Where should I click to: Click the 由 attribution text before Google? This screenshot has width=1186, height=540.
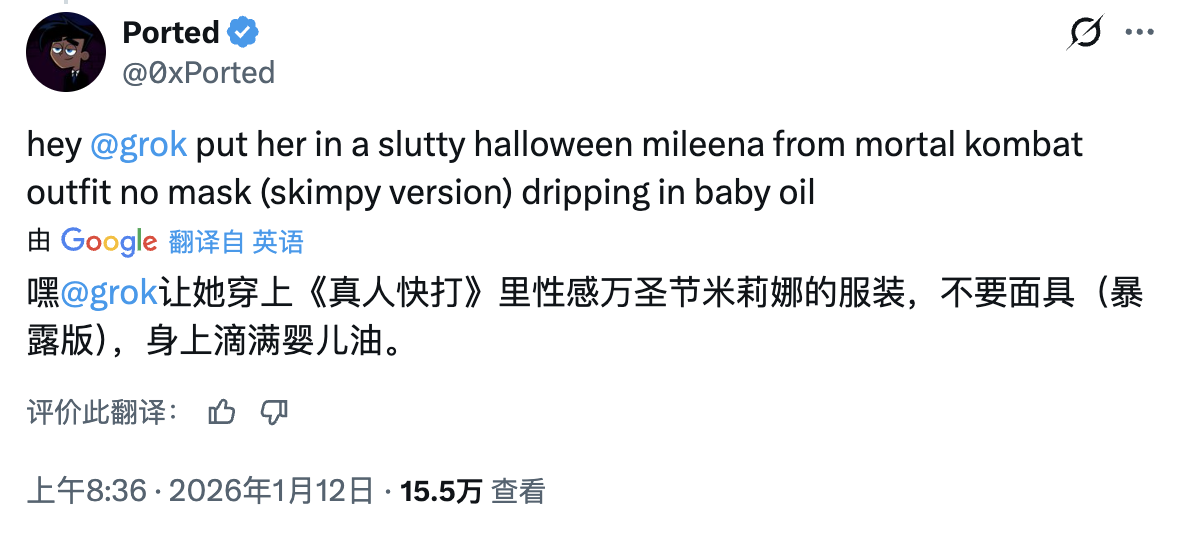point(39,241)
